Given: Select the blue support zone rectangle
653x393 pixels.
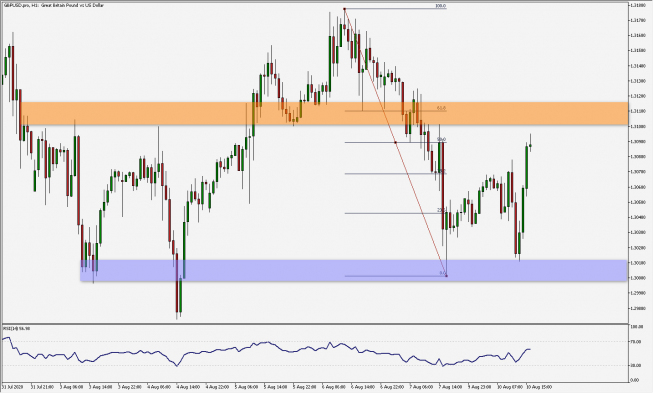Looking at the screenshot, I should coord(353,271).
